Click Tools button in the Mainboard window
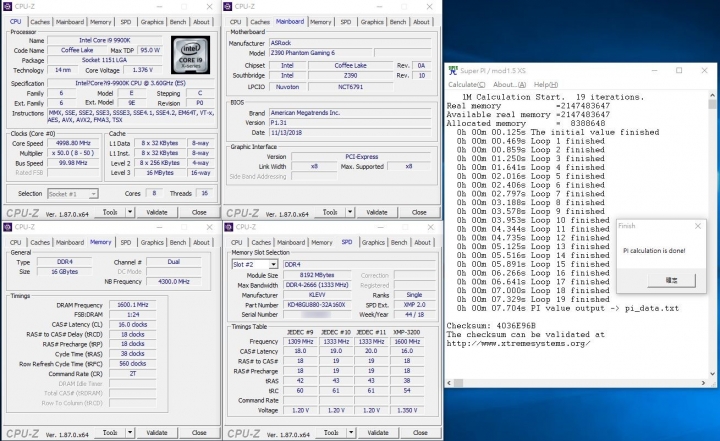The height and width of the screenshot is (441, 720). (x=330, y=212)
